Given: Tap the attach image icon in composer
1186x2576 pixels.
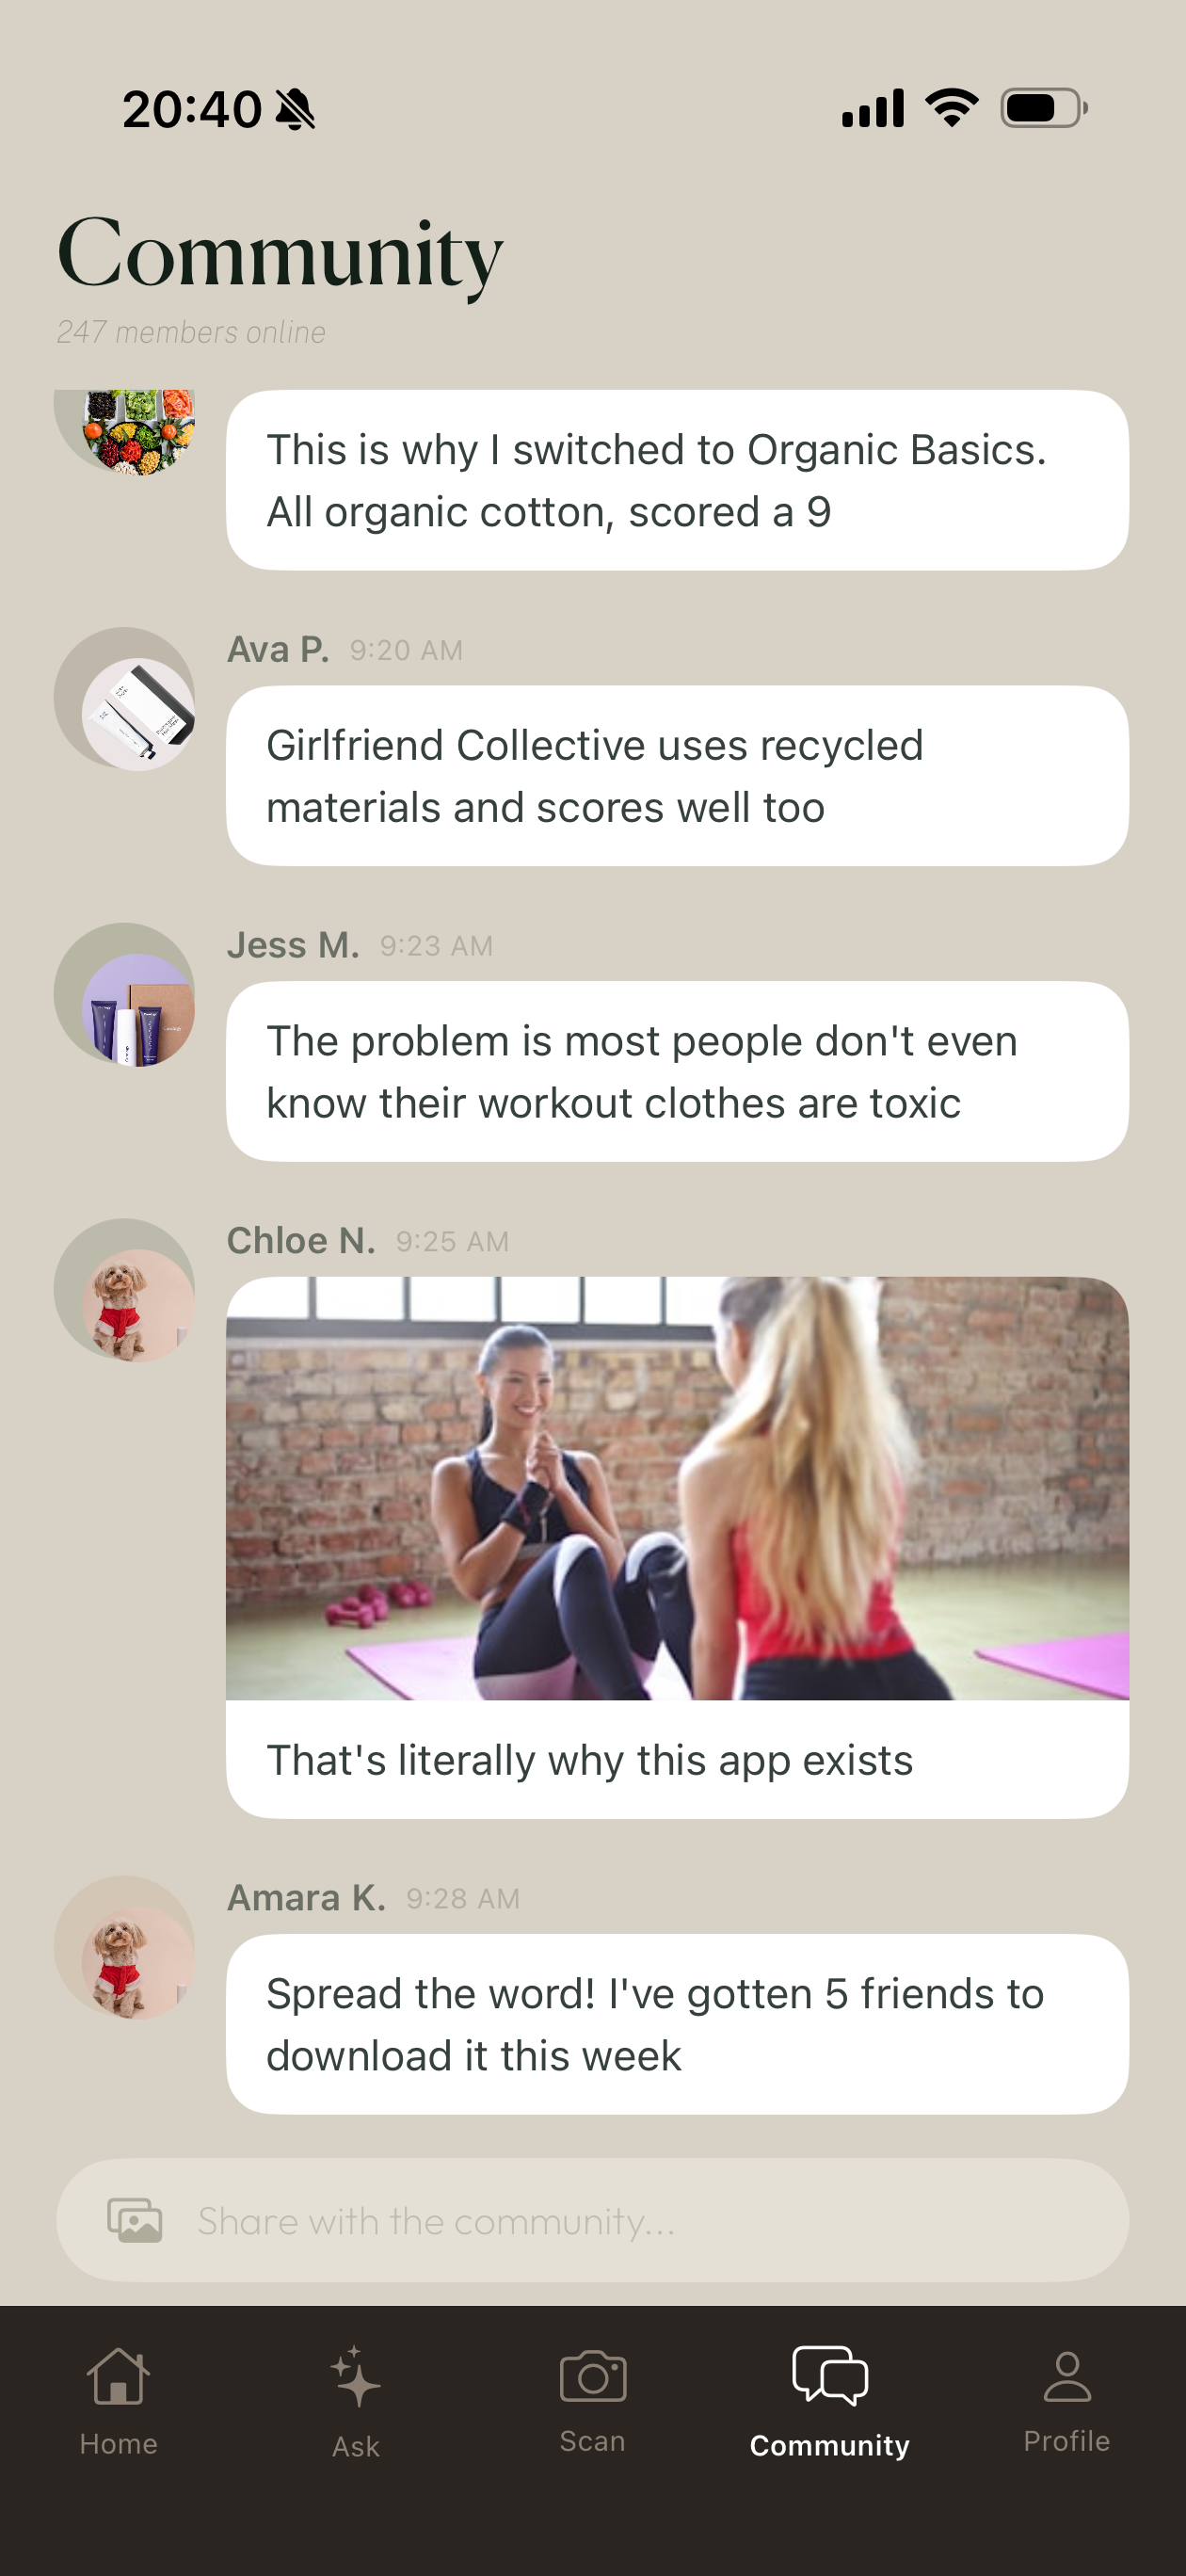Looking at the screenshot, I should point(135,2221).
